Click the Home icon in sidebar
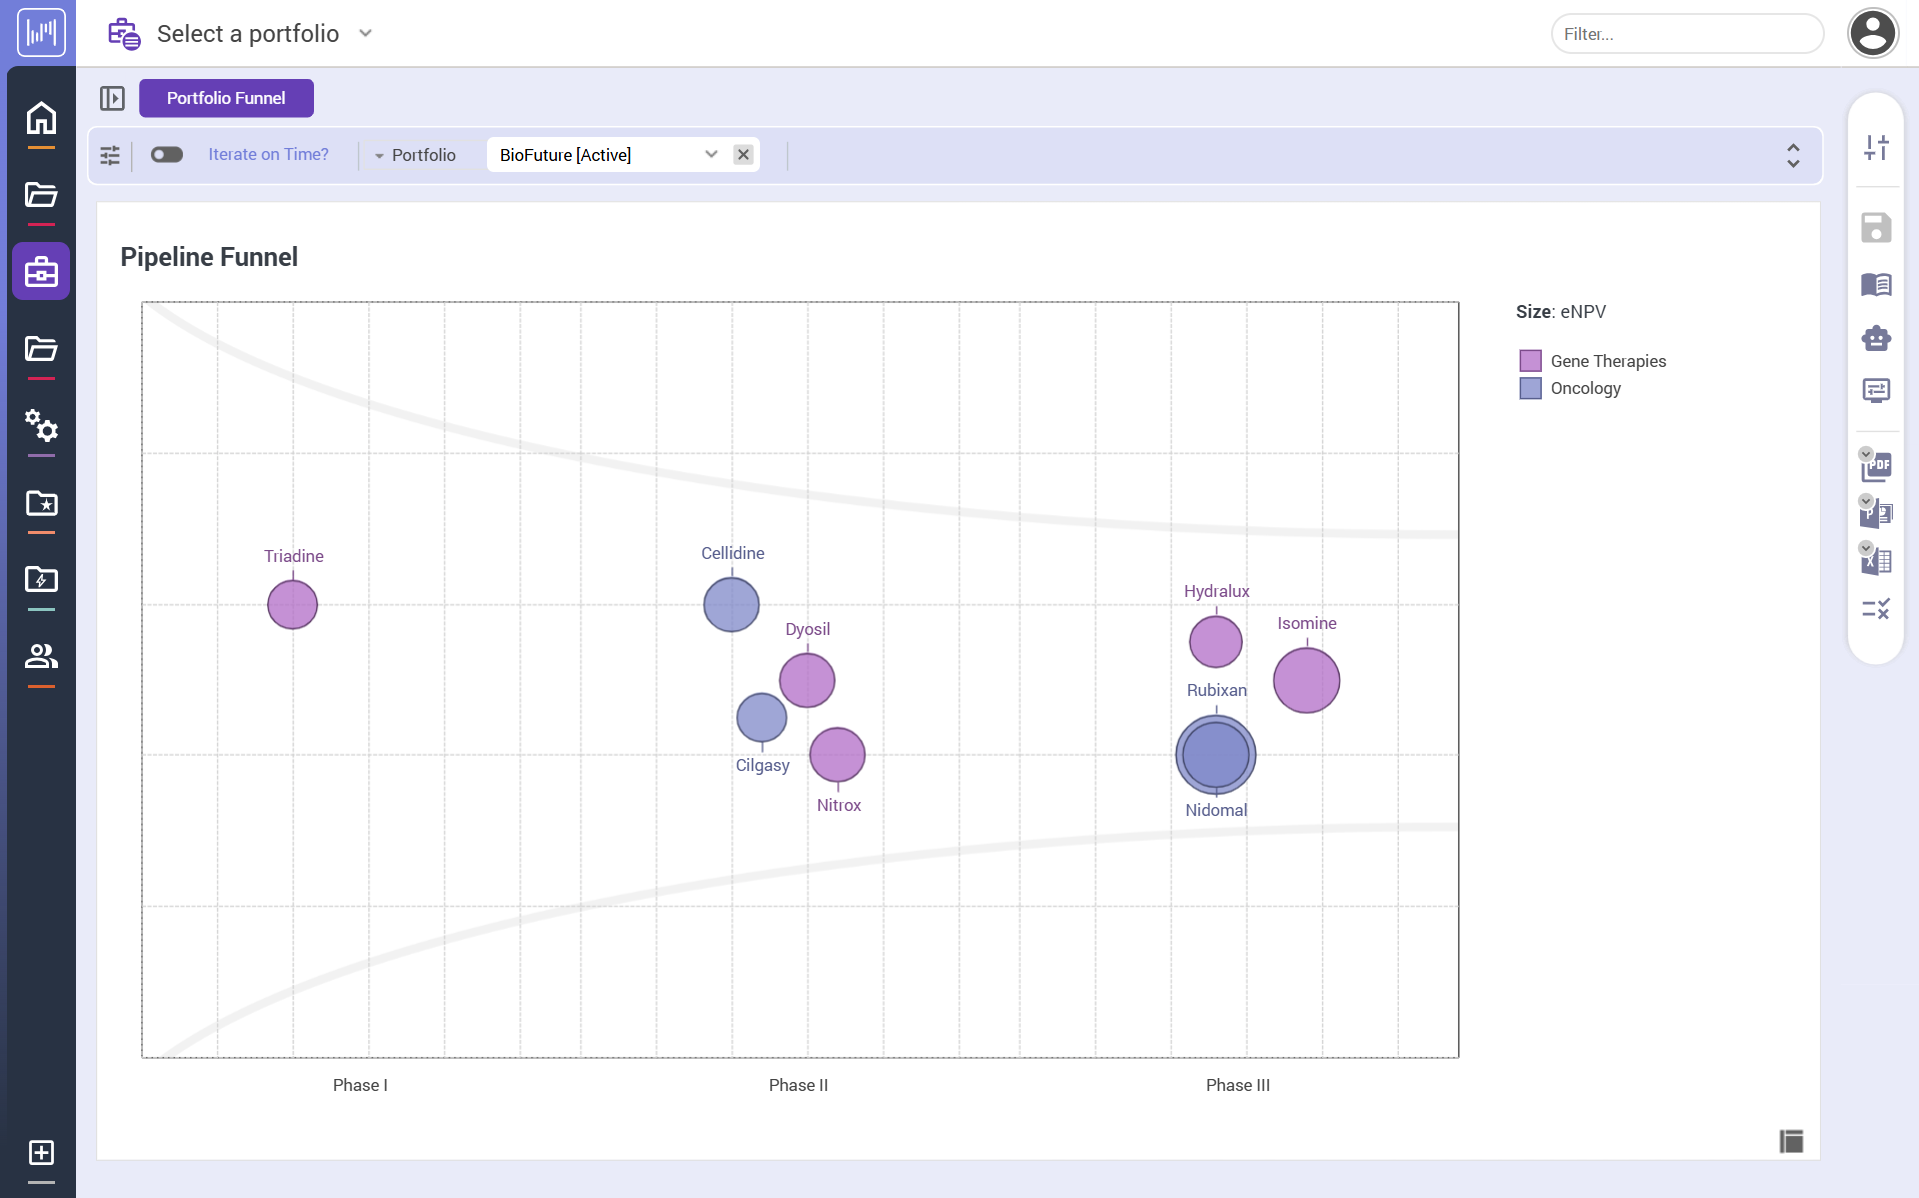Screen dimensions: 1919x1198 [x=41, y=118]
